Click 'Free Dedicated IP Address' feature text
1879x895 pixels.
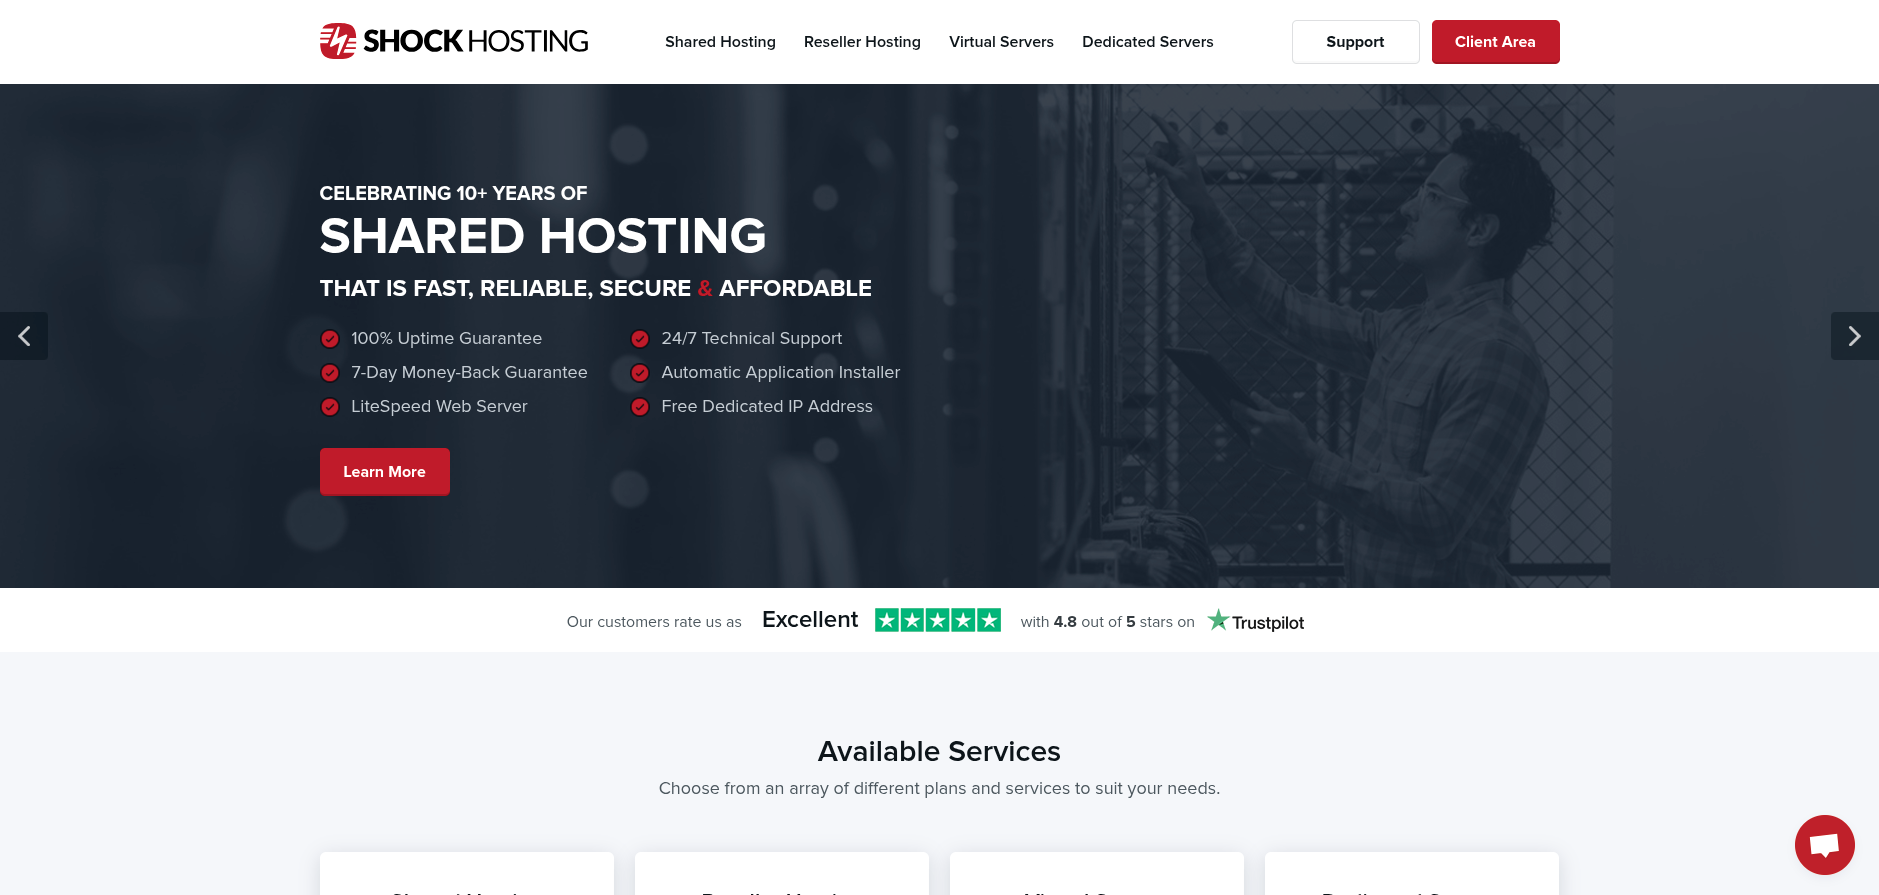pos(767,406)
